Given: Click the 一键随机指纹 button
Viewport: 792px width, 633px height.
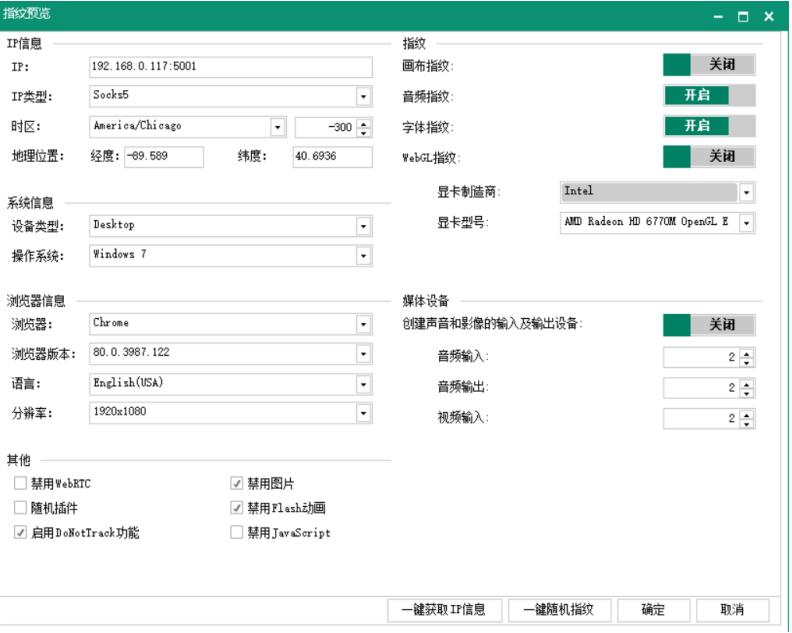Looking at the screenshot, I should [559, 610].
